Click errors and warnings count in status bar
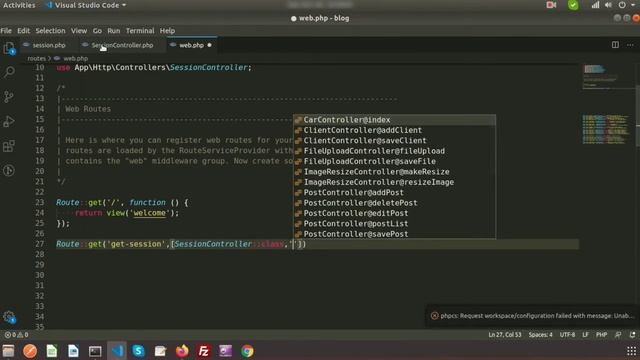 [x=16, y=335]
